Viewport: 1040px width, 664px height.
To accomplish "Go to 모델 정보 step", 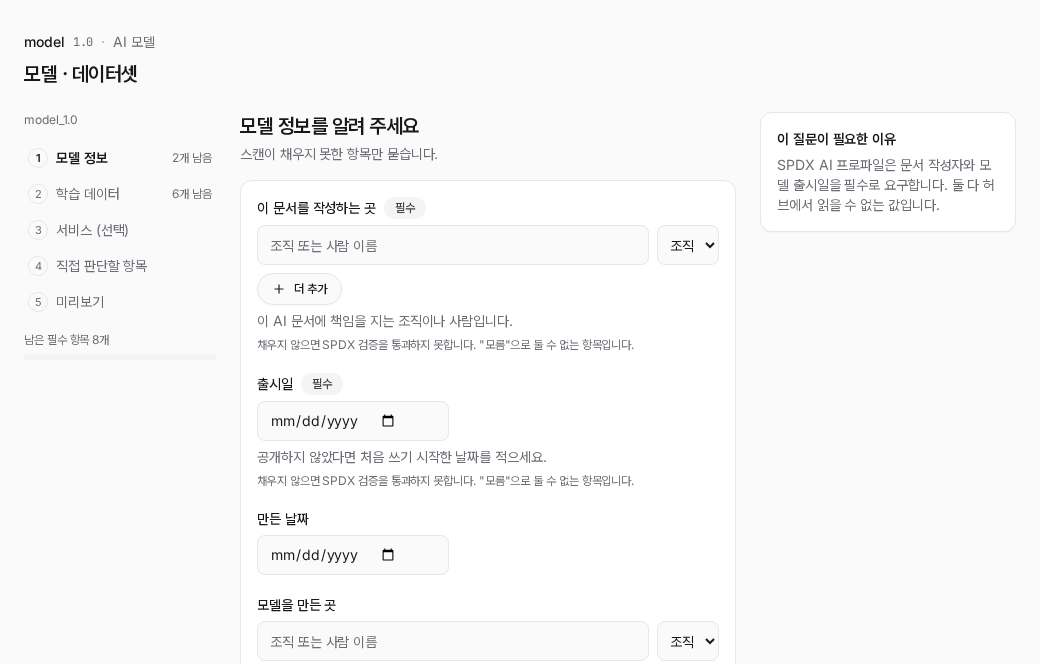I will pos(120,158).
